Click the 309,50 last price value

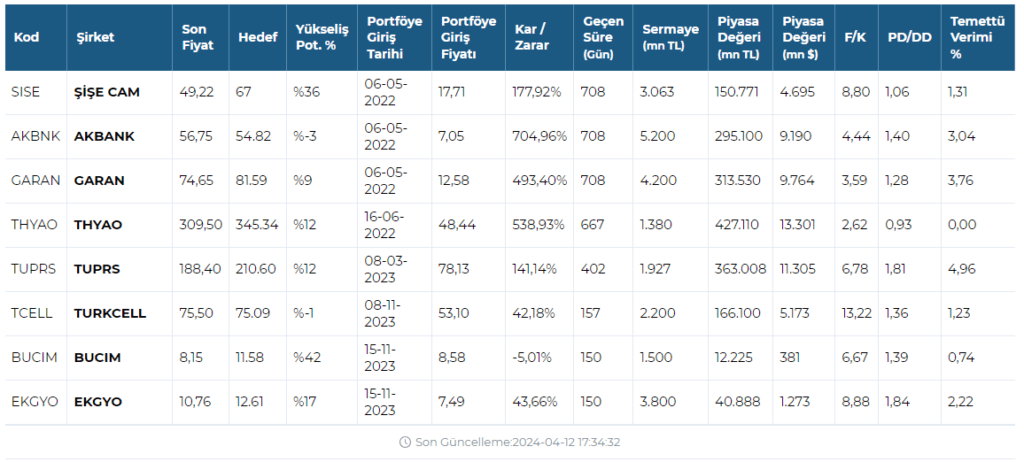coord(200,225)
